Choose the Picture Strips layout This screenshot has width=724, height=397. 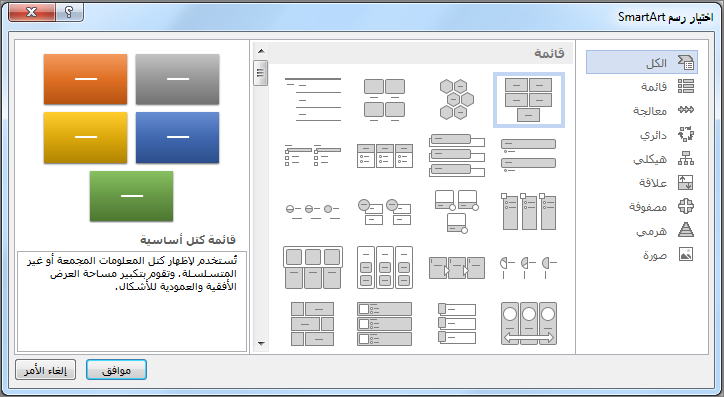pyautogui.click(x=457, y=324)
